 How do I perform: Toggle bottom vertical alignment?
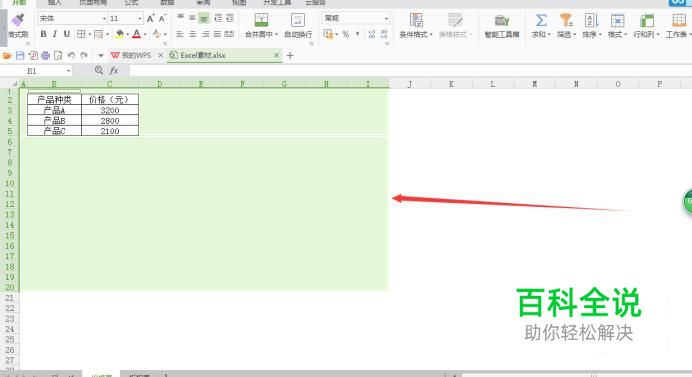tap(203, 18)
